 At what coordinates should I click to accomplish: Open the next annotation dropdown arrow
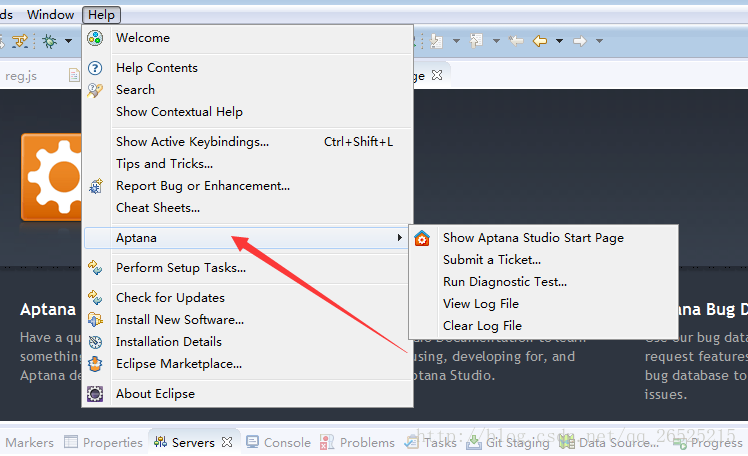pos(456,41)
